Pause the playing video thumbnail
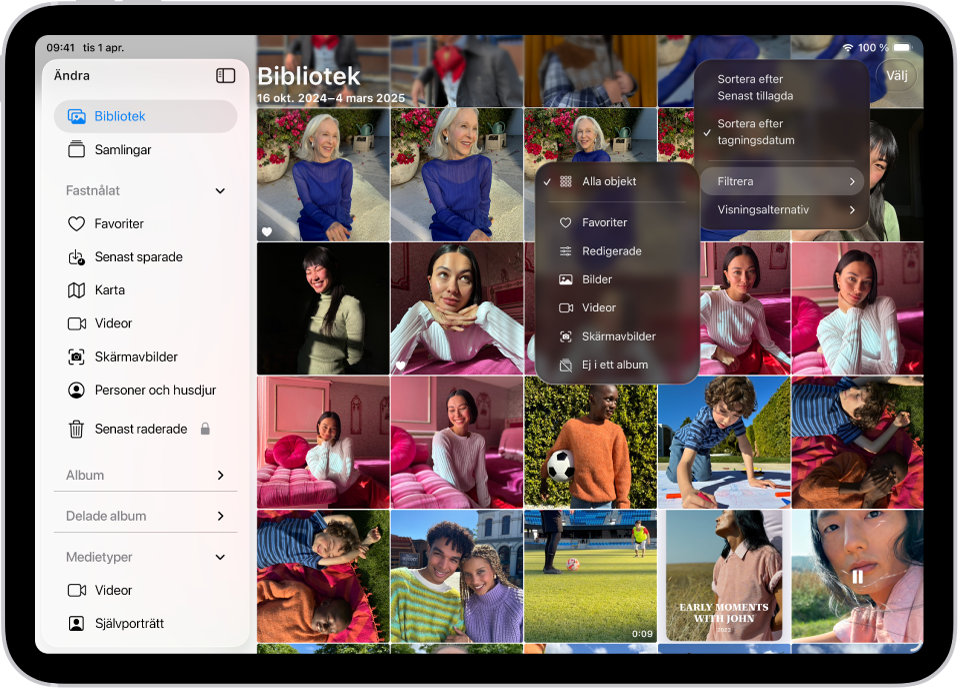This screenshot has height=689, width=960. (x=857, y=576)
